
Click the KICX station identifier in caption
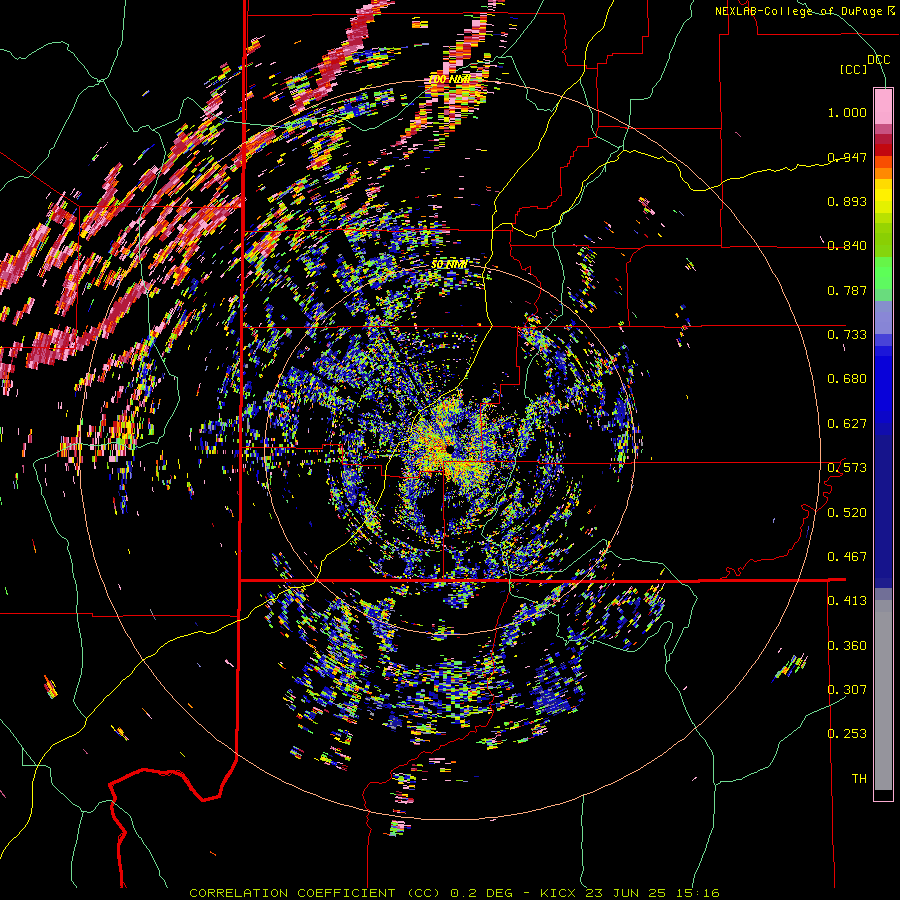(x=557, y=893)
